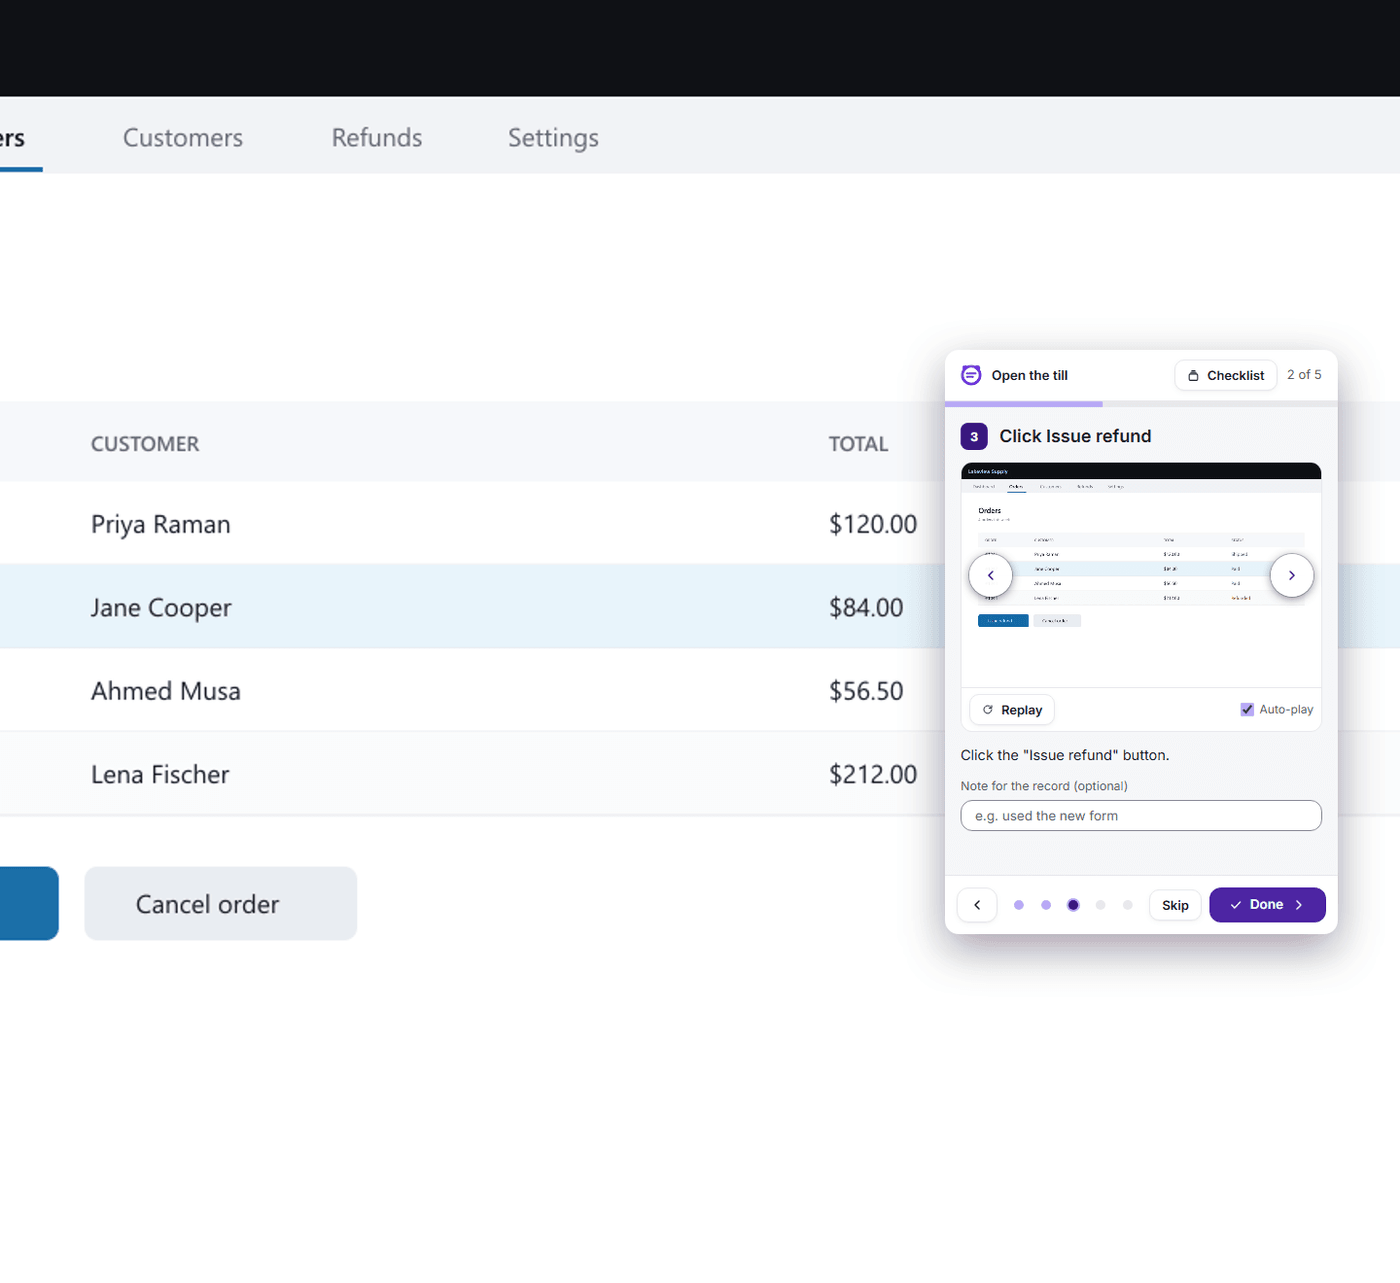Toggle the Auto-play checkbox
This screenshot has height=1283, width=1400.
click(x=1247, y=709)
